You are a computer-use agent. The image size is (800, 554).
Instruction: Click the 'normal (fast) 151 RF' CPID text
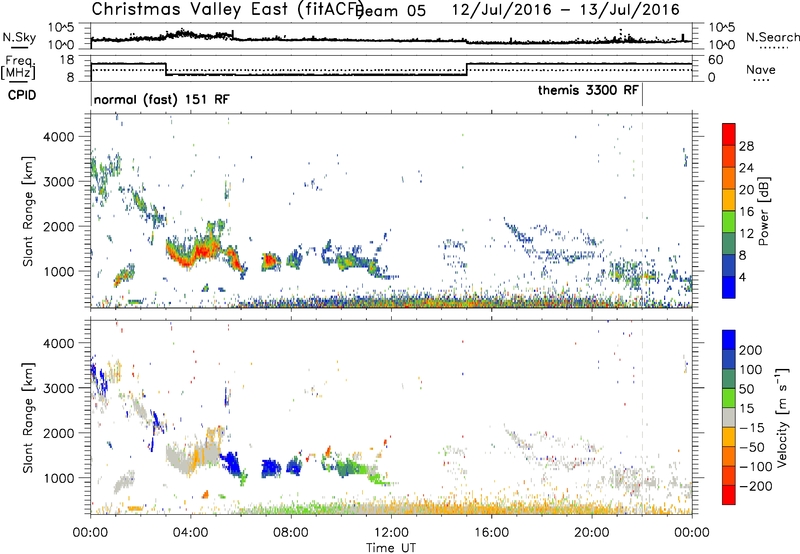click(162, 99)
